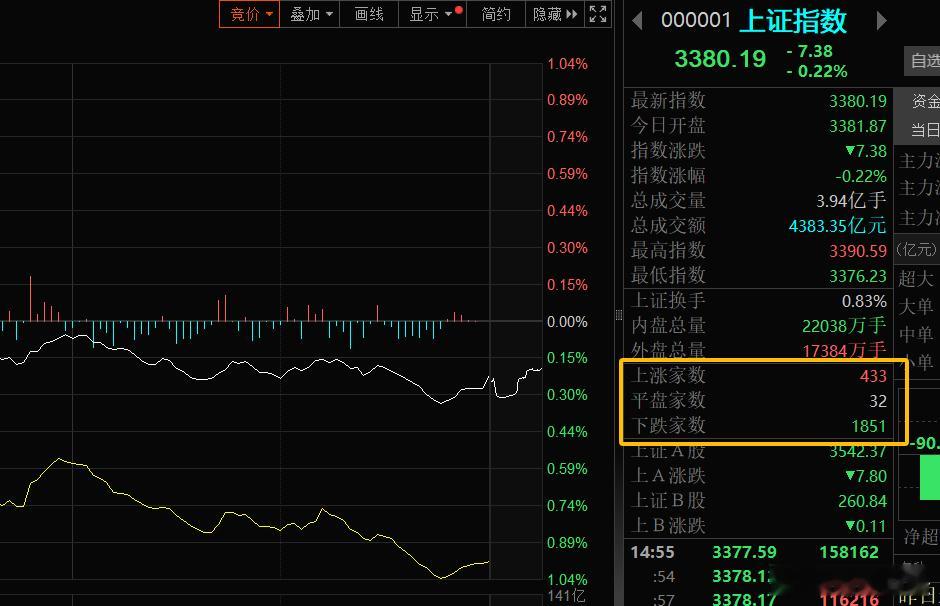Click the 0.00% axis label
The height and width of the screenshot is (606, 940).
(567, 322)
